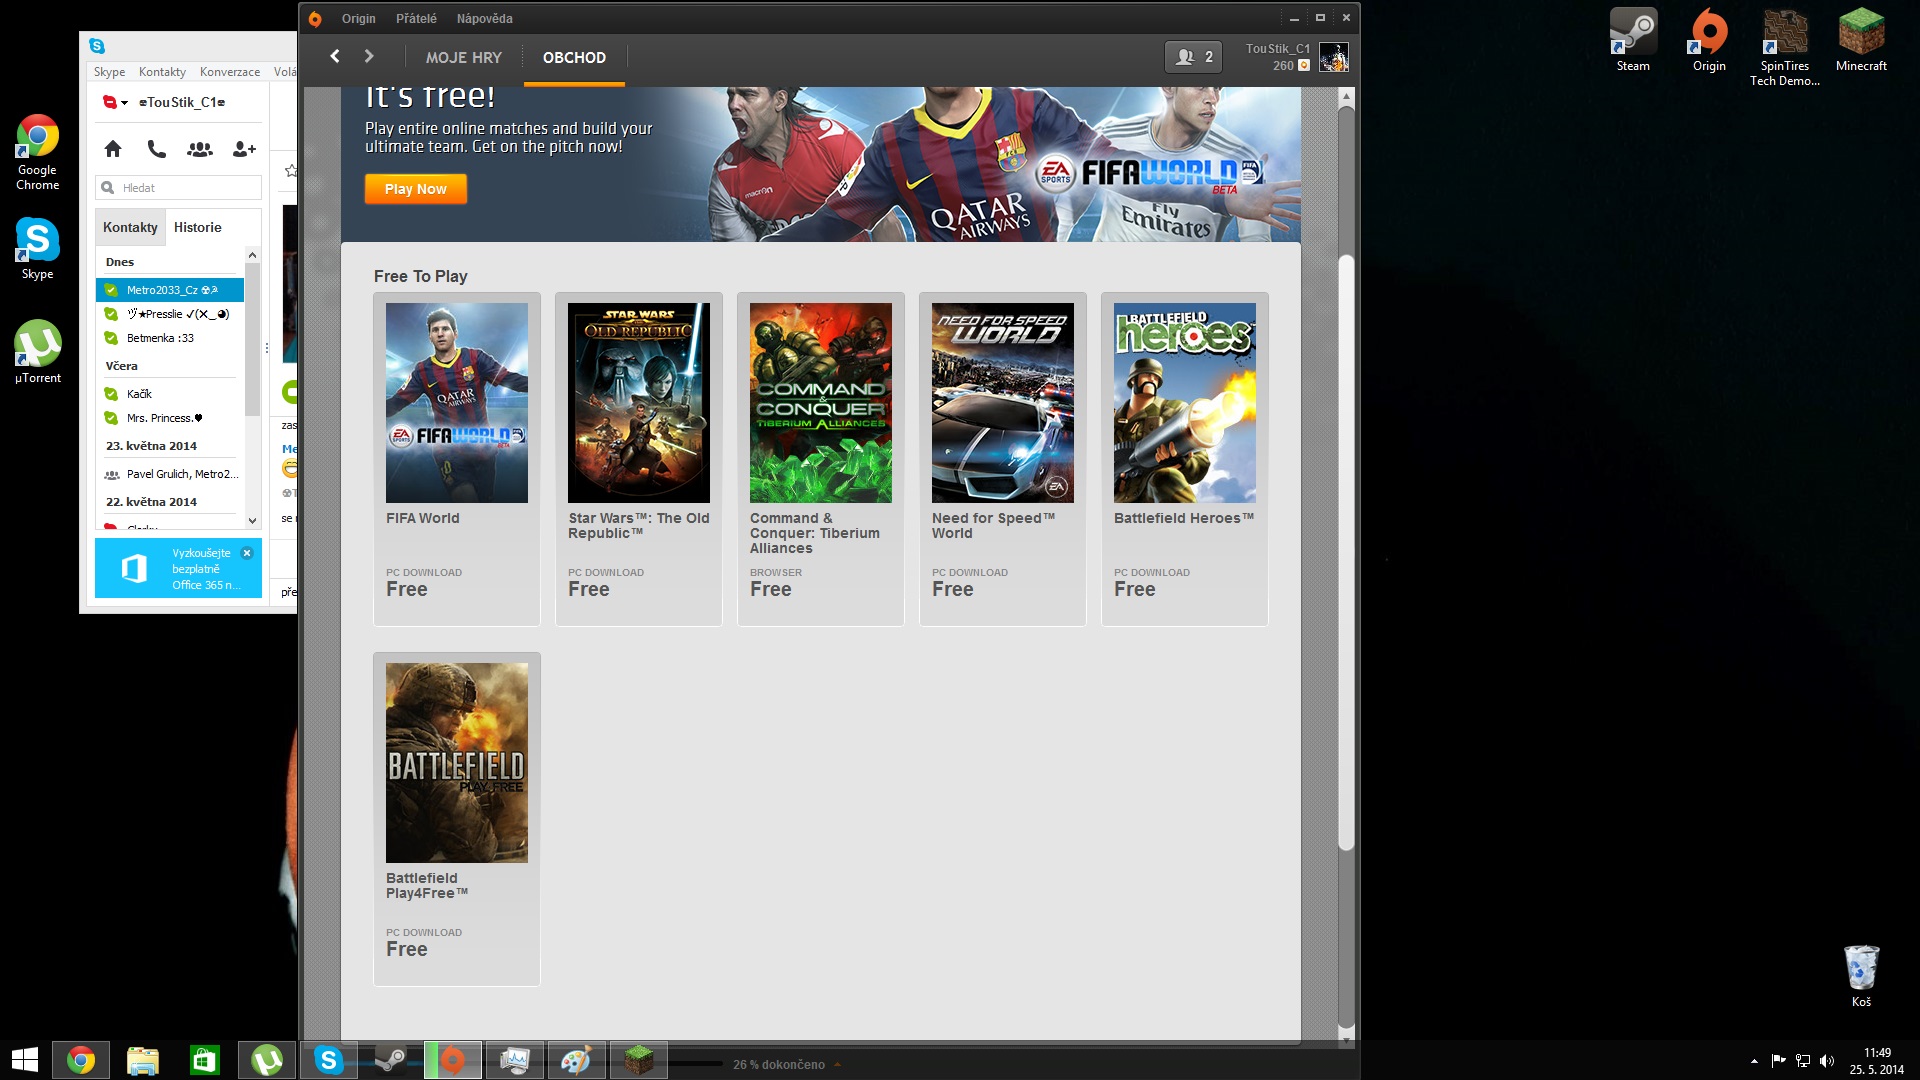Close the Office 365 ad in Skype
Image resolution: width=1920 pixels, height=1080 pixels.
247,553
